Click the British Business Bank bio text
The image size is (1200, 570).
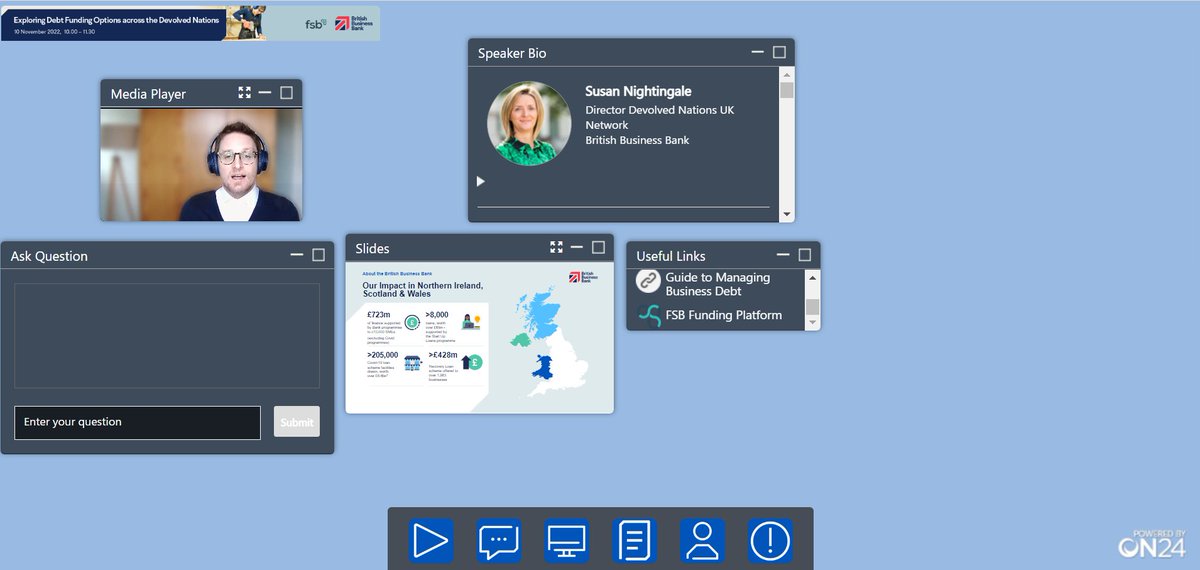637,140
